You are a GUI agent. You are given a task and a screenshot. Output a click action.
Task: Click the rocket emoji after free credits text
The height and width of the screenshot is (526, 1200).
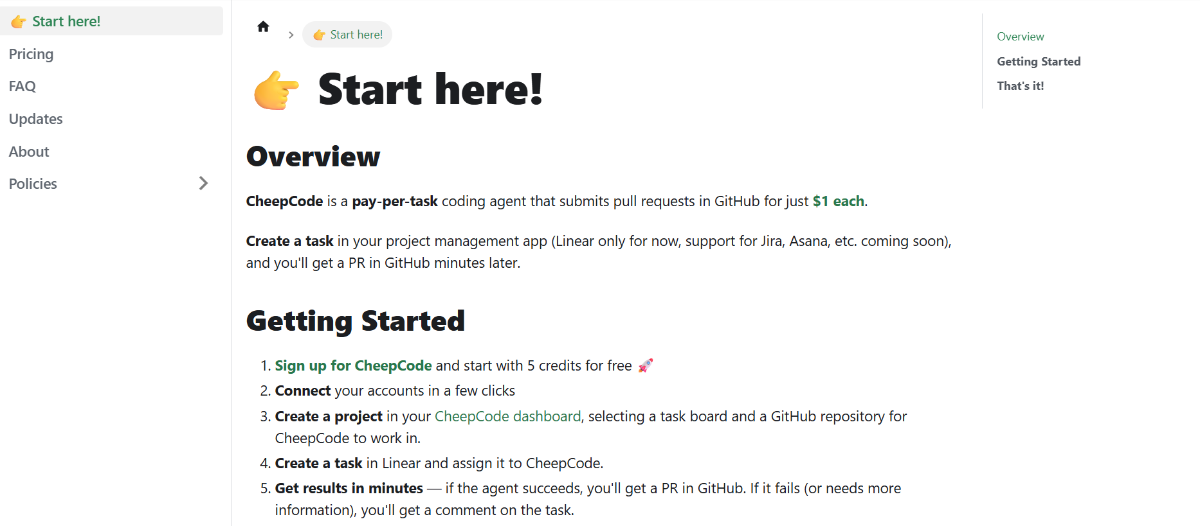pos(645,366)
